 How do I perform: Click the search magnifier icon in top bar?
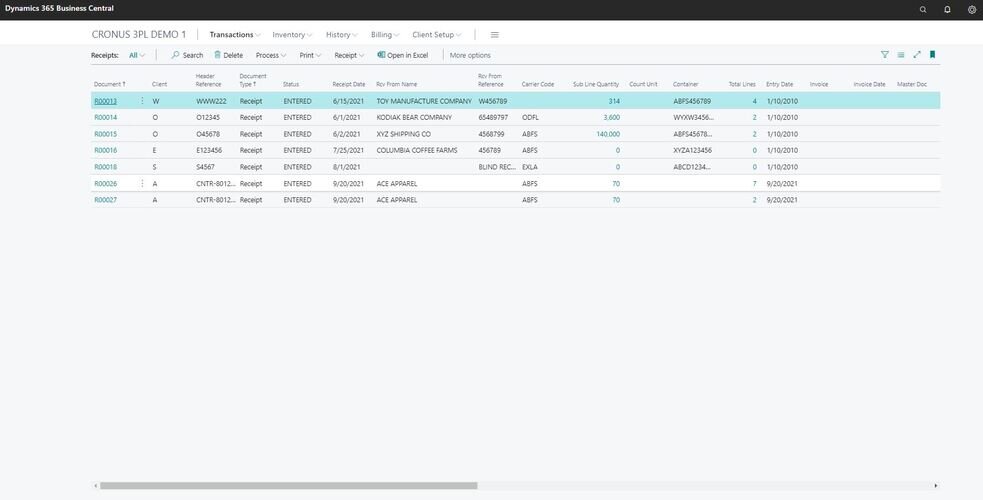pyautogui.click(x=923, y=9)
